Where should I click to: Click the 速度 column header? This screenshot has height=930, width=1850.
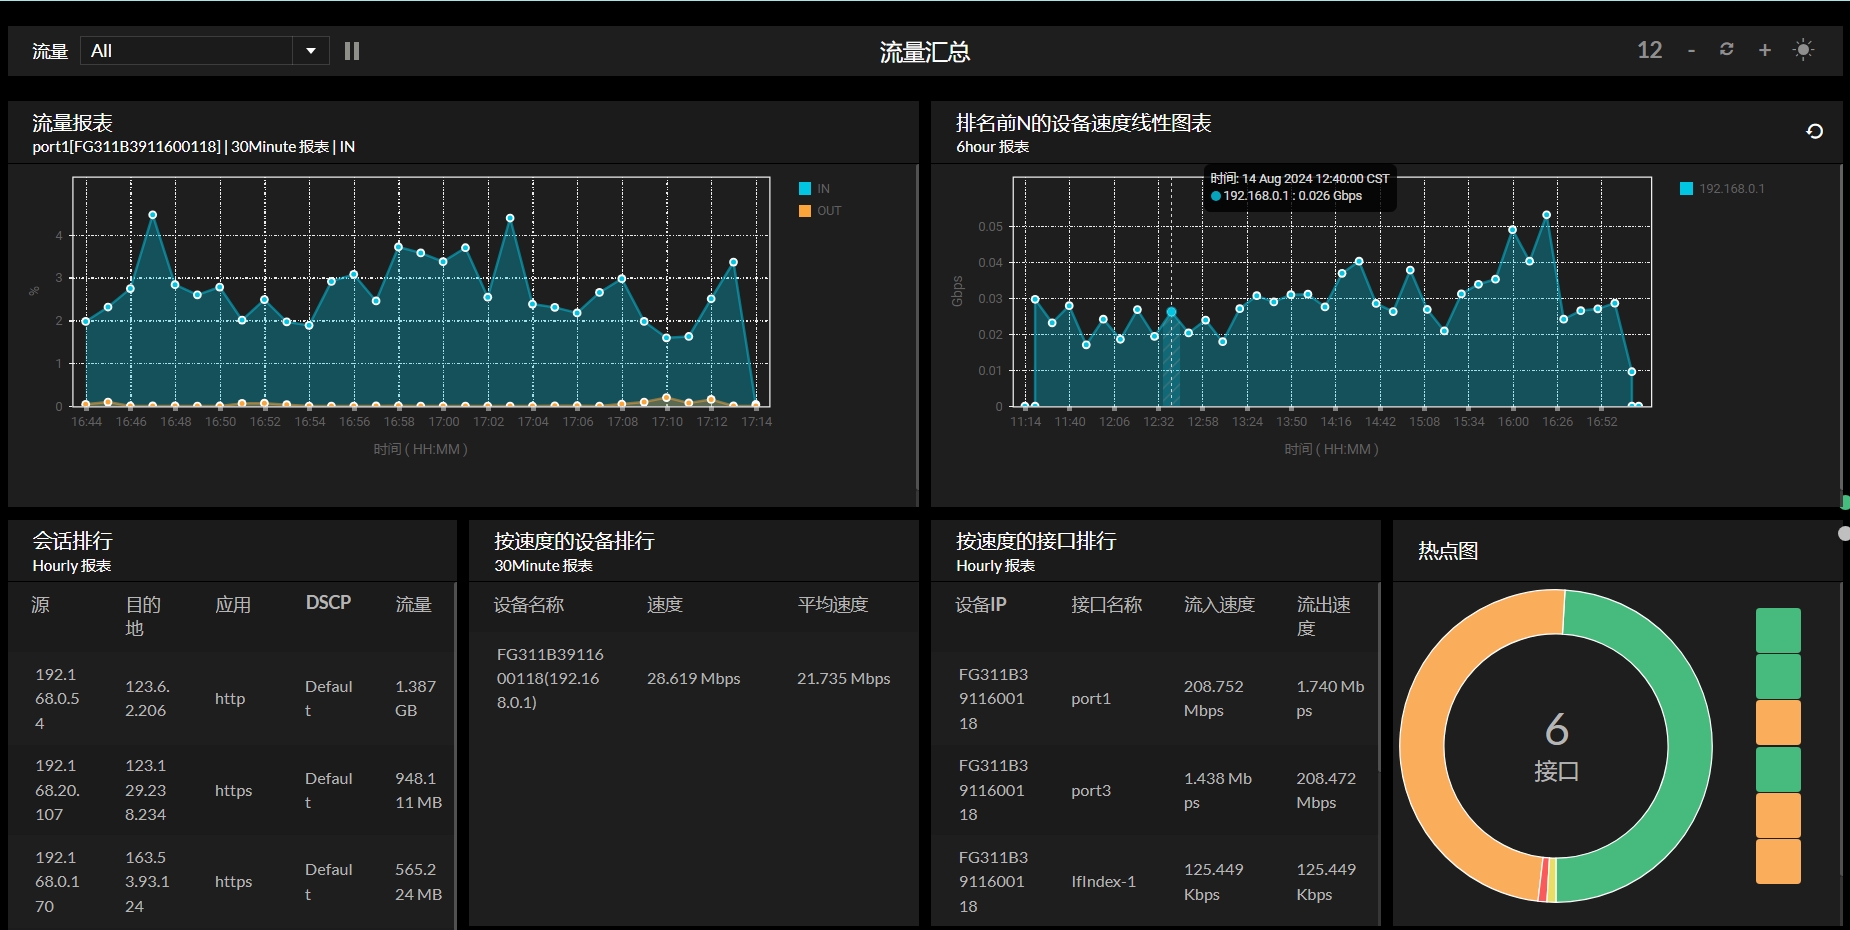click(x=665, y=605)
